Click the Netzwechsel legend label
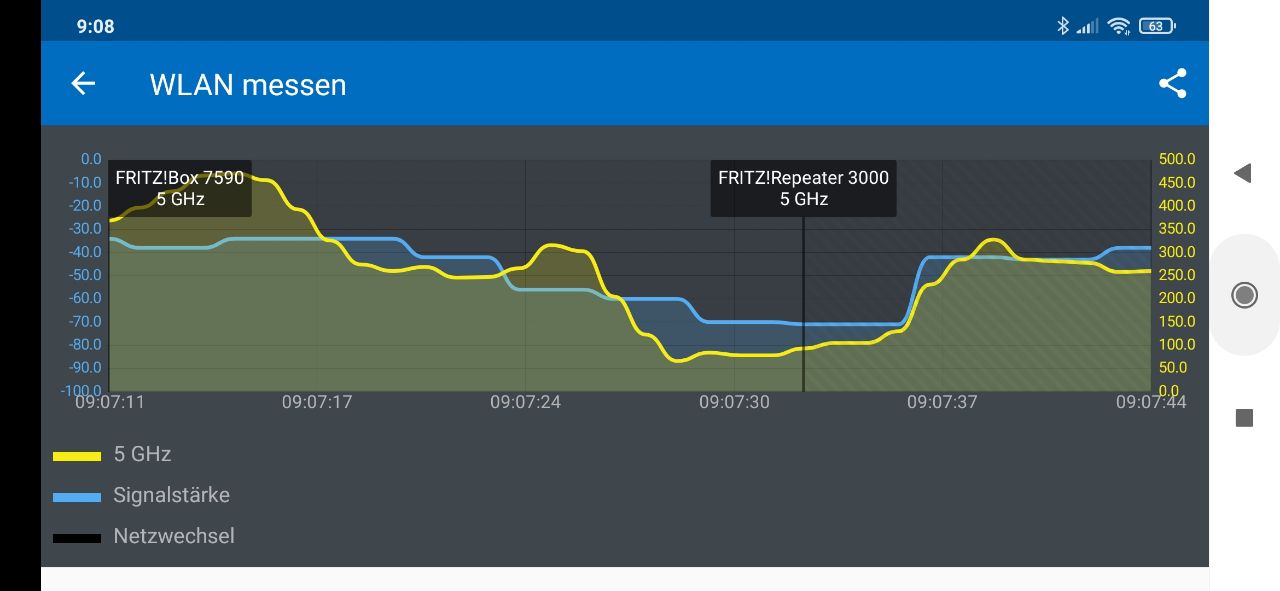1280x591 pixels. (x=174, y=536)
